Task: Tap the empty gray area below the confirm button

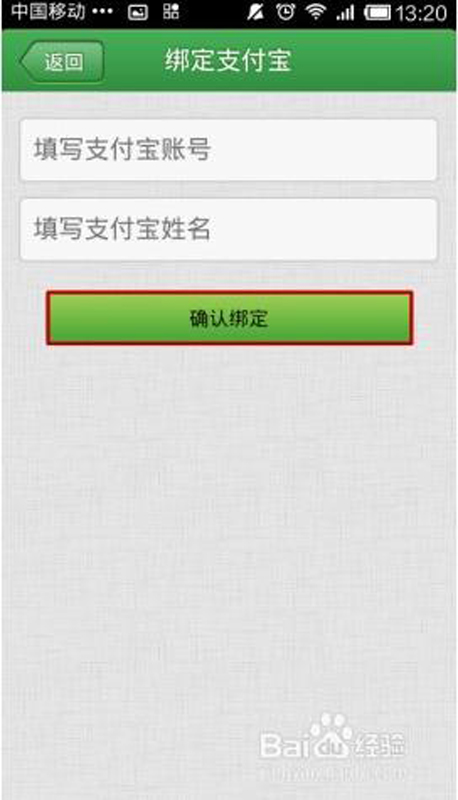Action: [228, 510]
